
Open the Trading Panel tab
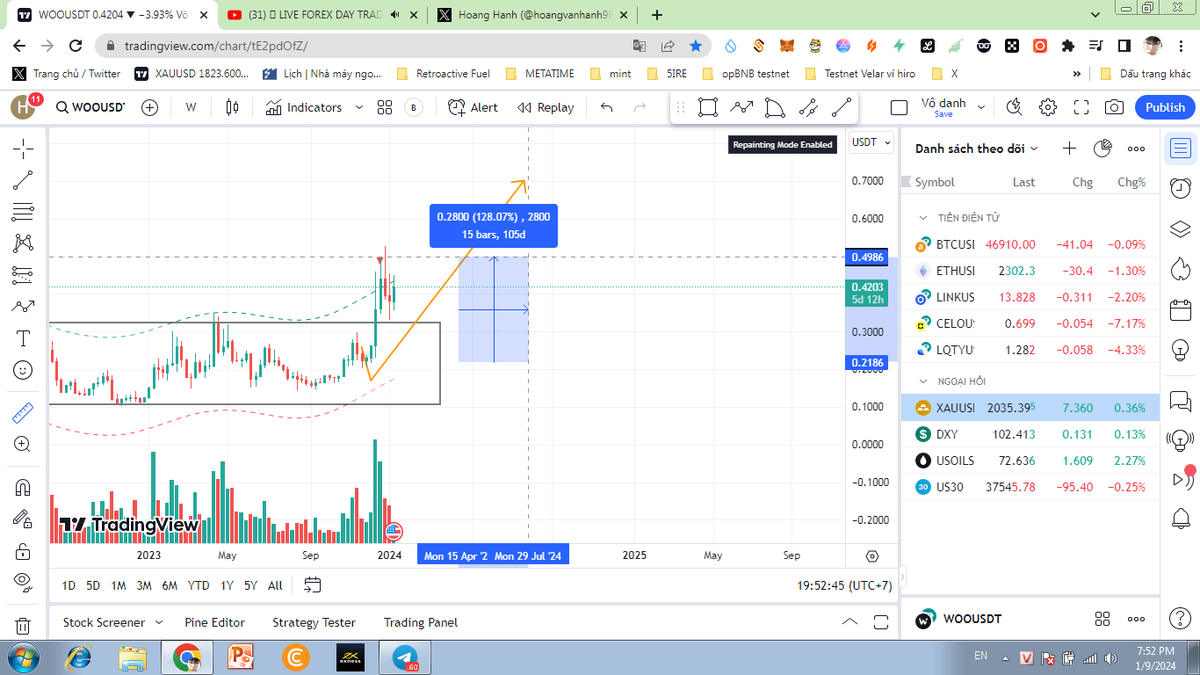pos(421,622)
